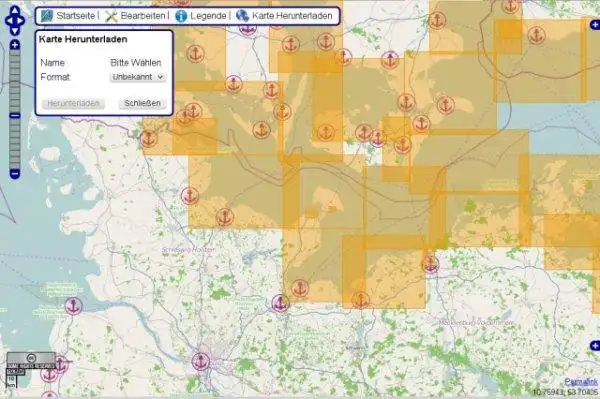Screen dimensions: 600x399
Task: Expand the lower-right overview map plus
Action: pyautogui.click(x=595, y=345)
